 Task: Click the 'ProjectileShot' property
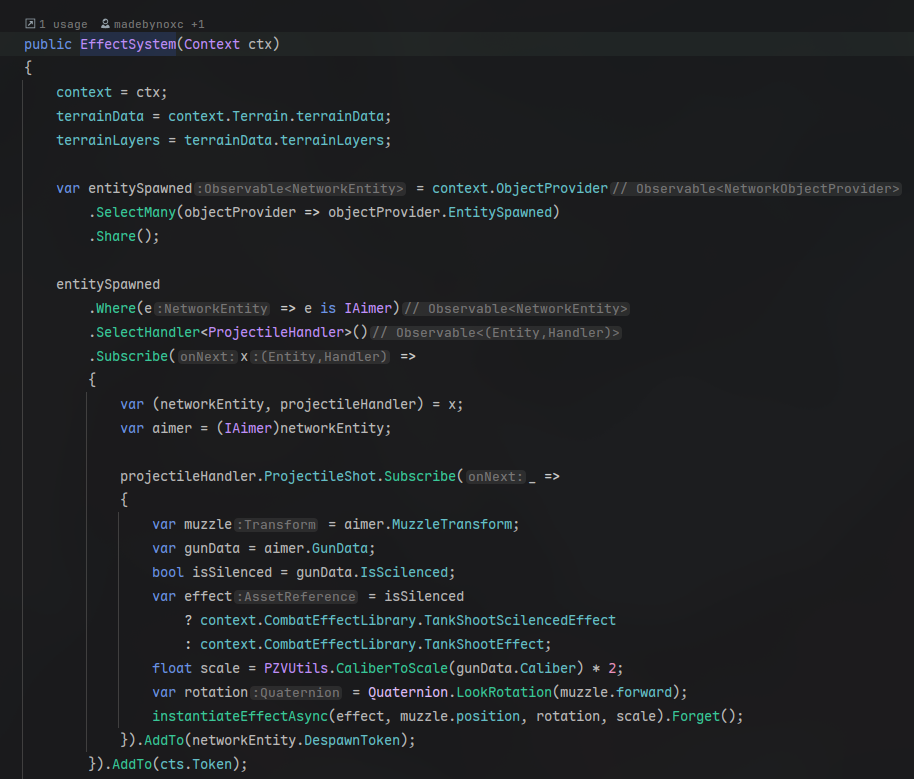[320, 476]
